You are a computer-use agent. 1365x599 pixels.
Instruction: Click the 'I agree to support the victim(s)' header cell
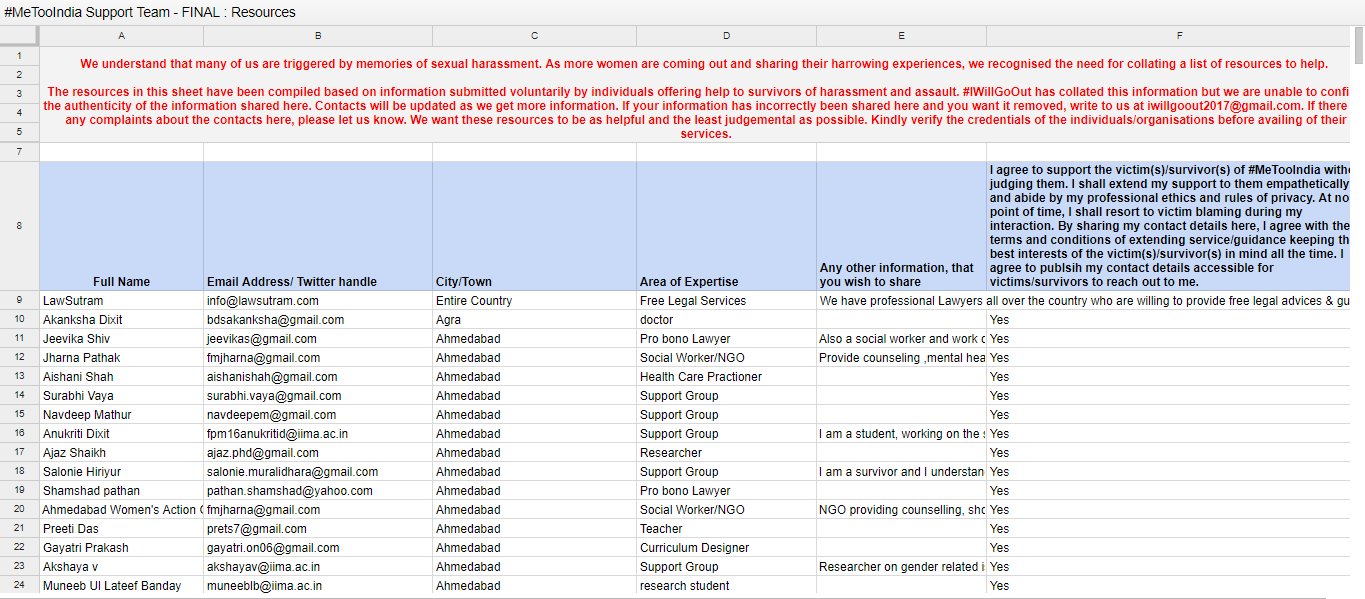click(x=1168, y=226)
